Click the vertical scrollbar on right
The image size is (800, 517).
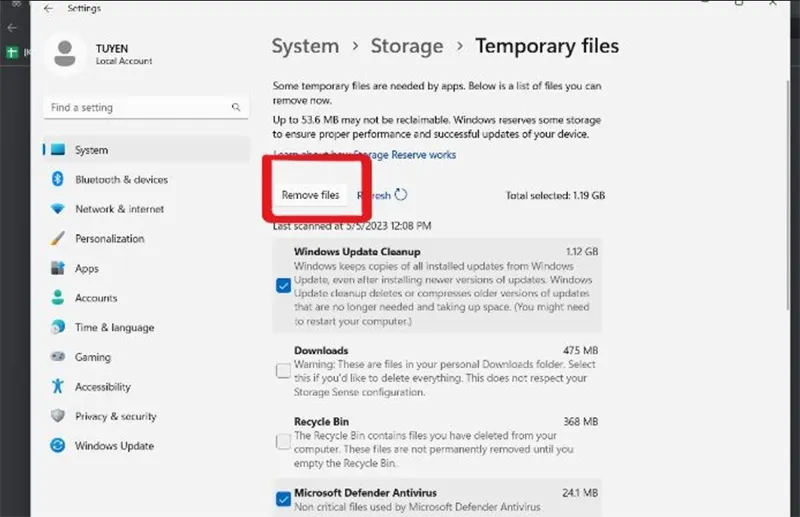pyautogui.click(x=788, y=194)
